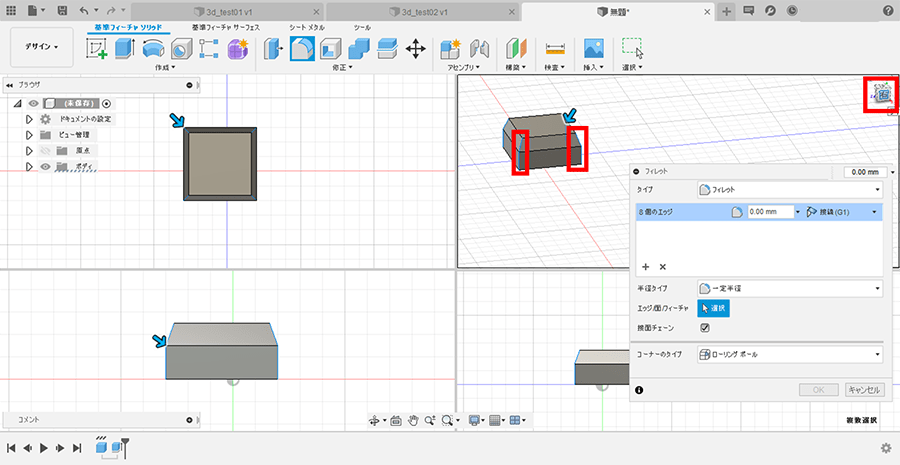
Task: Open timeline settings gear icon
Action: [885, 448]
